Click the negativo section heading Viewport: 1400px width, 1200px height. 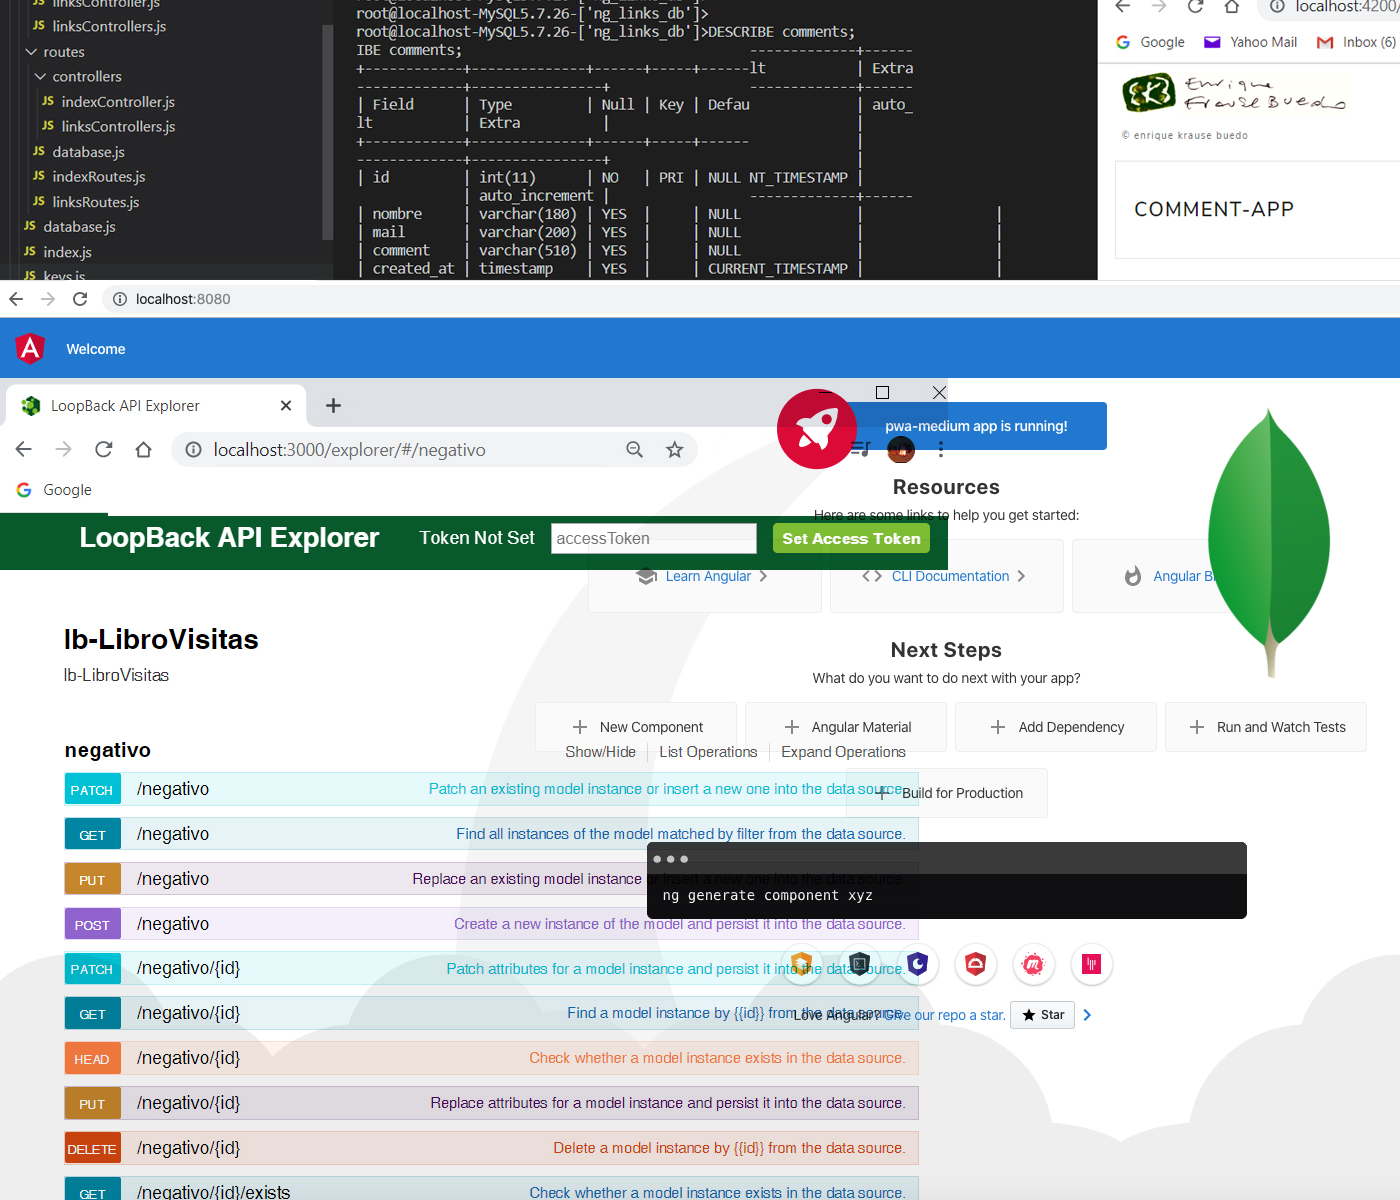[x=108, y=750]
